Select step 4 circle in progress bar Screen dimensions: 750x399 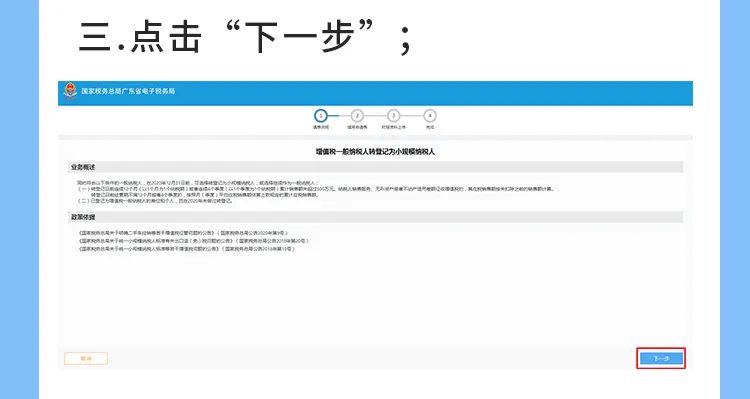click(430, 116)
